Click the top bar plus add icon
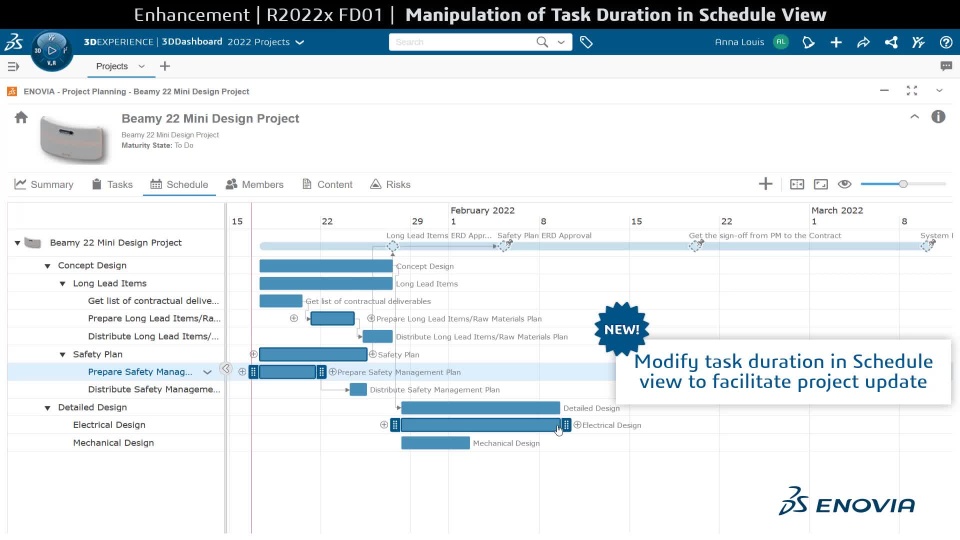This screenshot has height=540, width=960. [x=836, y=42]
